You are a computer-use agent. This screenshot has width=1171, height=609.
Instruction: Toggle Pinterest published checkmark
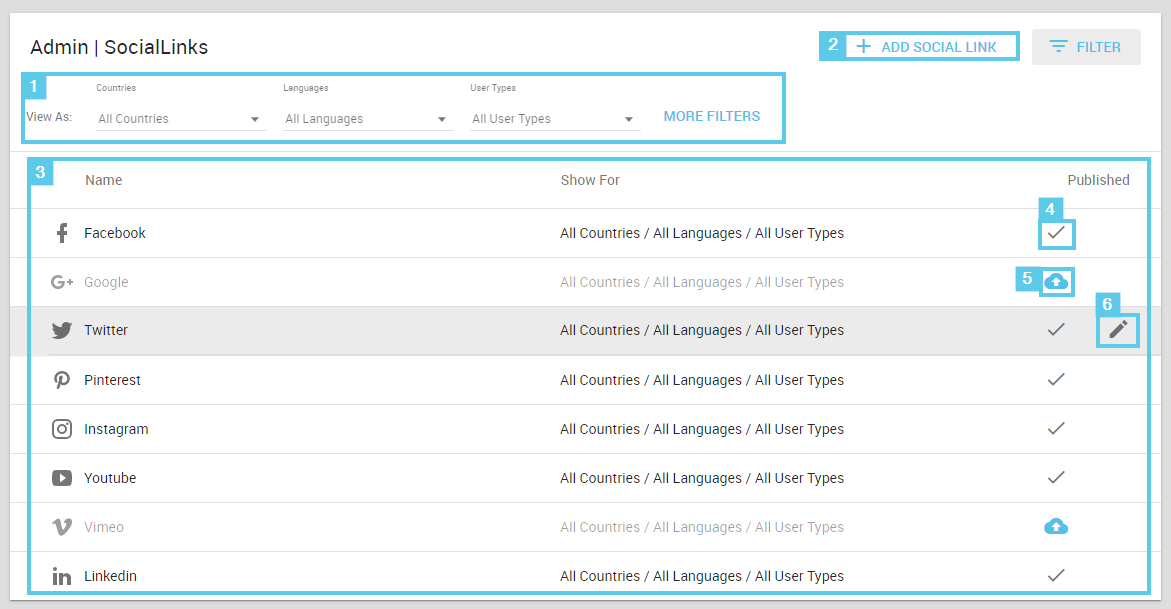1056,380
